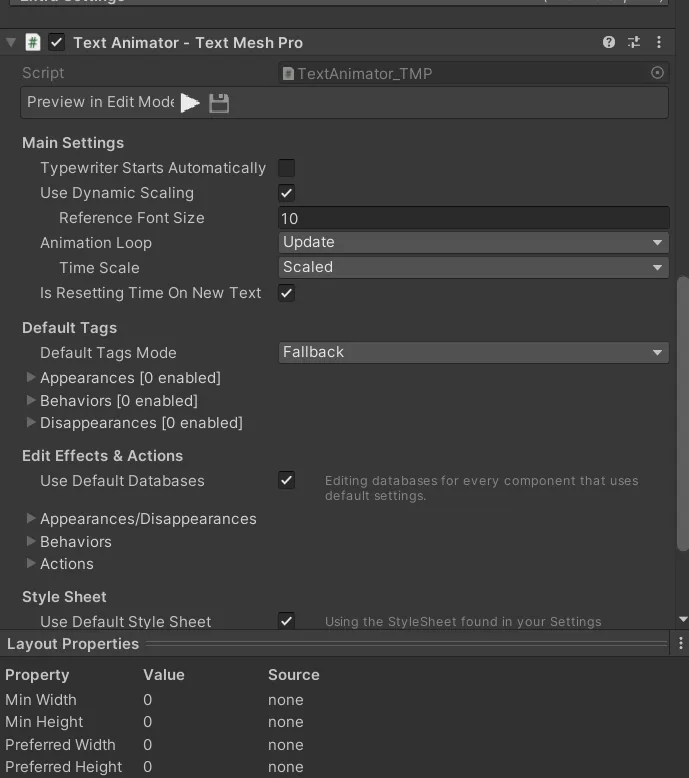
Task: Expand the Actions foldout
Action: coord(31,563)
